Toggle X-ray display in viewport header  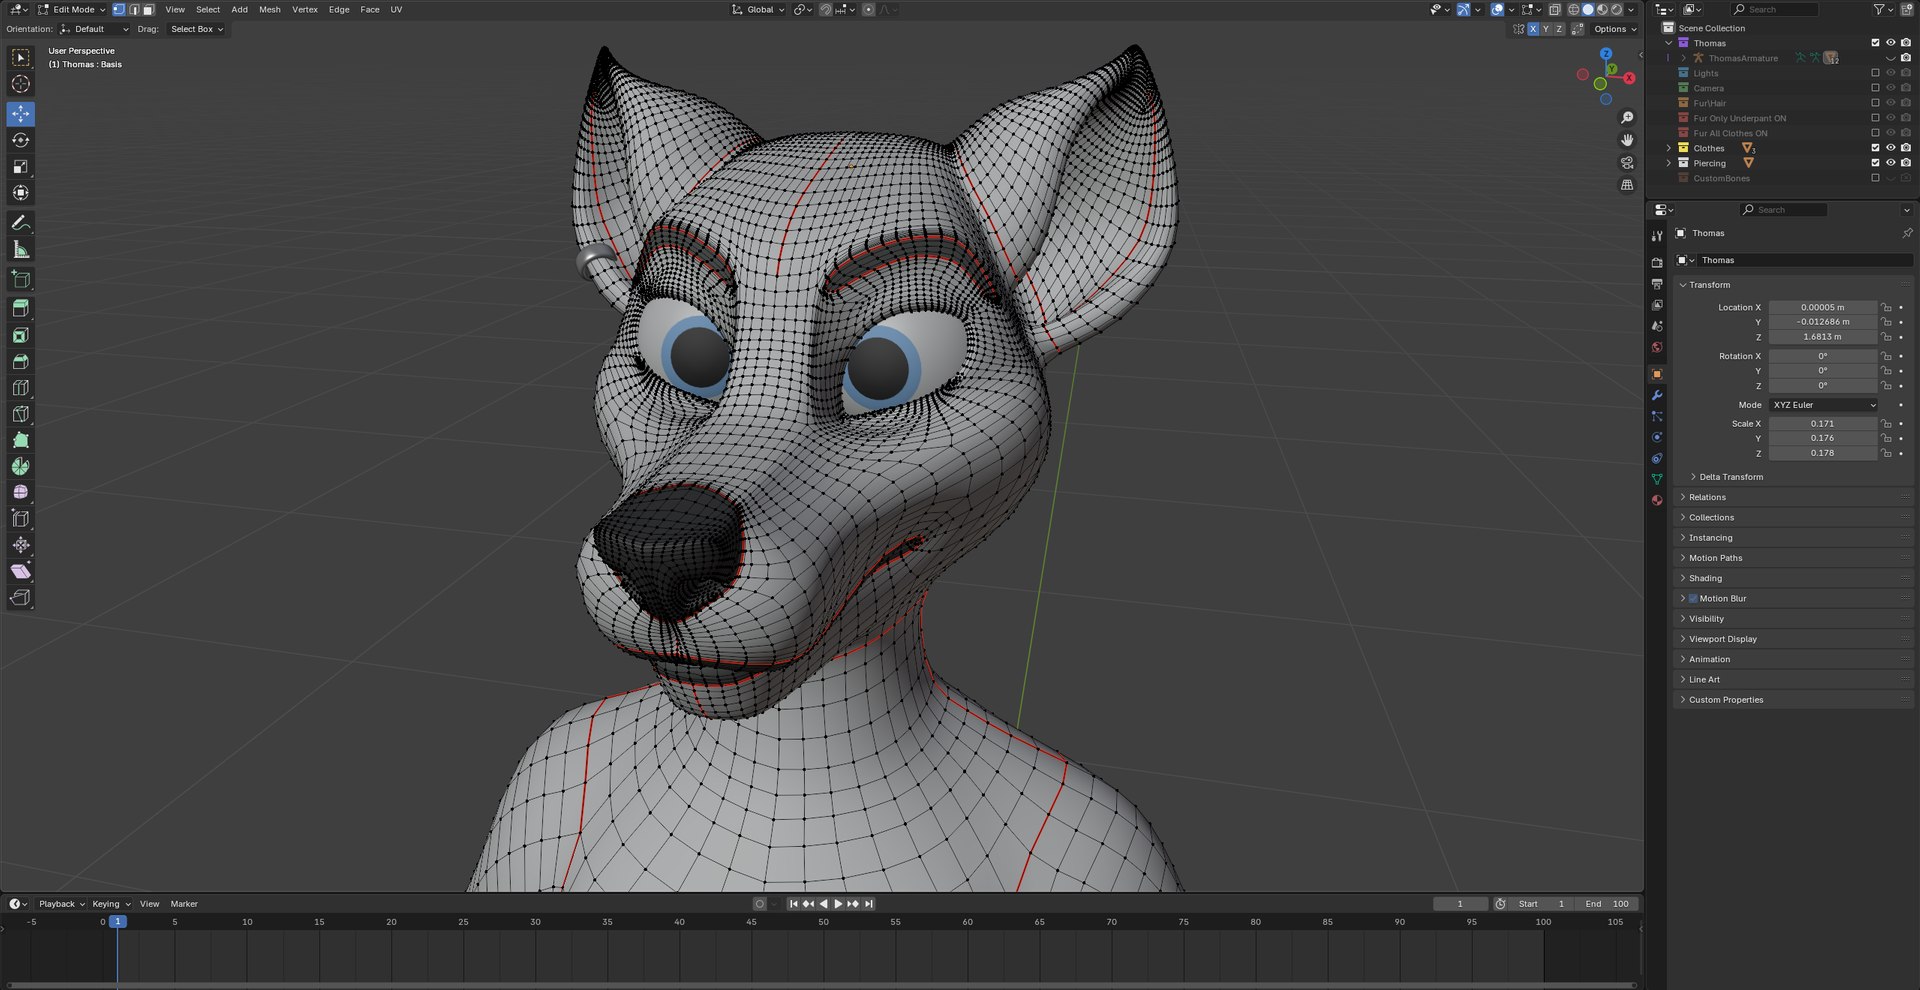tap(1554, 9)
